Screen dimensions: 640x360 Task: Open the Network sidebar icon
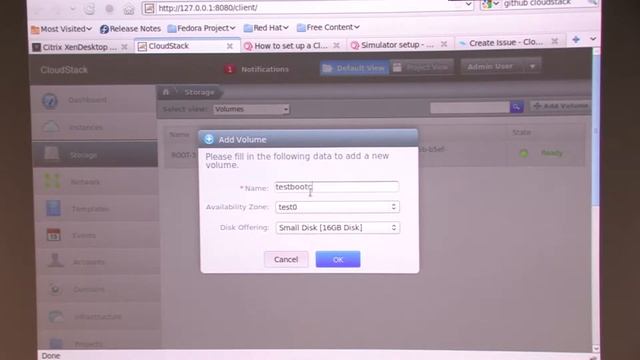click(x=52, y=181)
